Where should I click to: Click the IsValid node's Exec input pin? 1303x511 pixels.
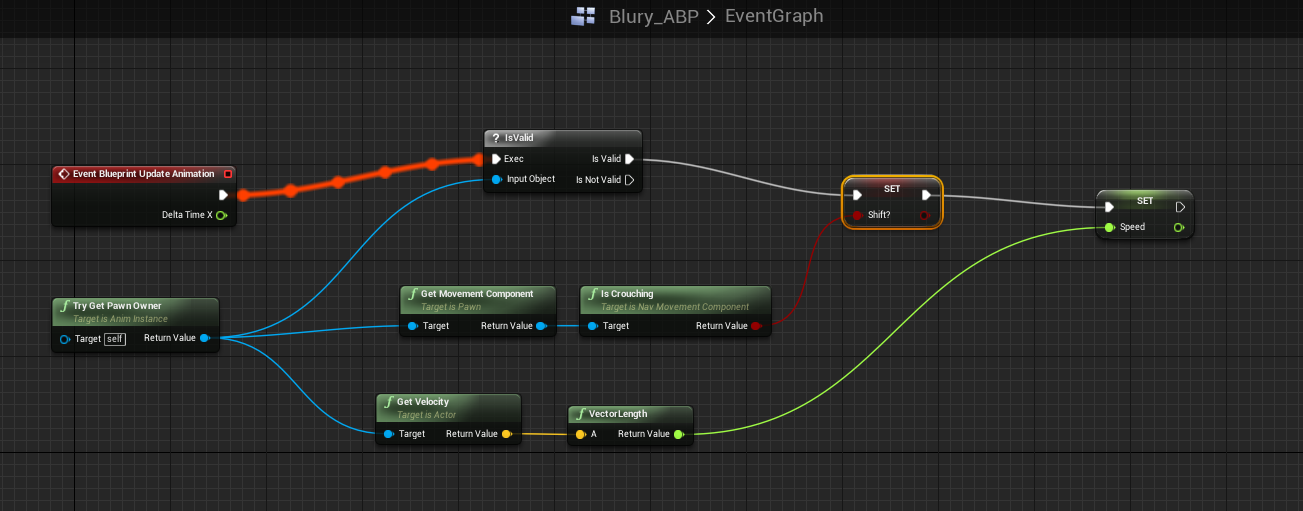click(x=496, y=159)
